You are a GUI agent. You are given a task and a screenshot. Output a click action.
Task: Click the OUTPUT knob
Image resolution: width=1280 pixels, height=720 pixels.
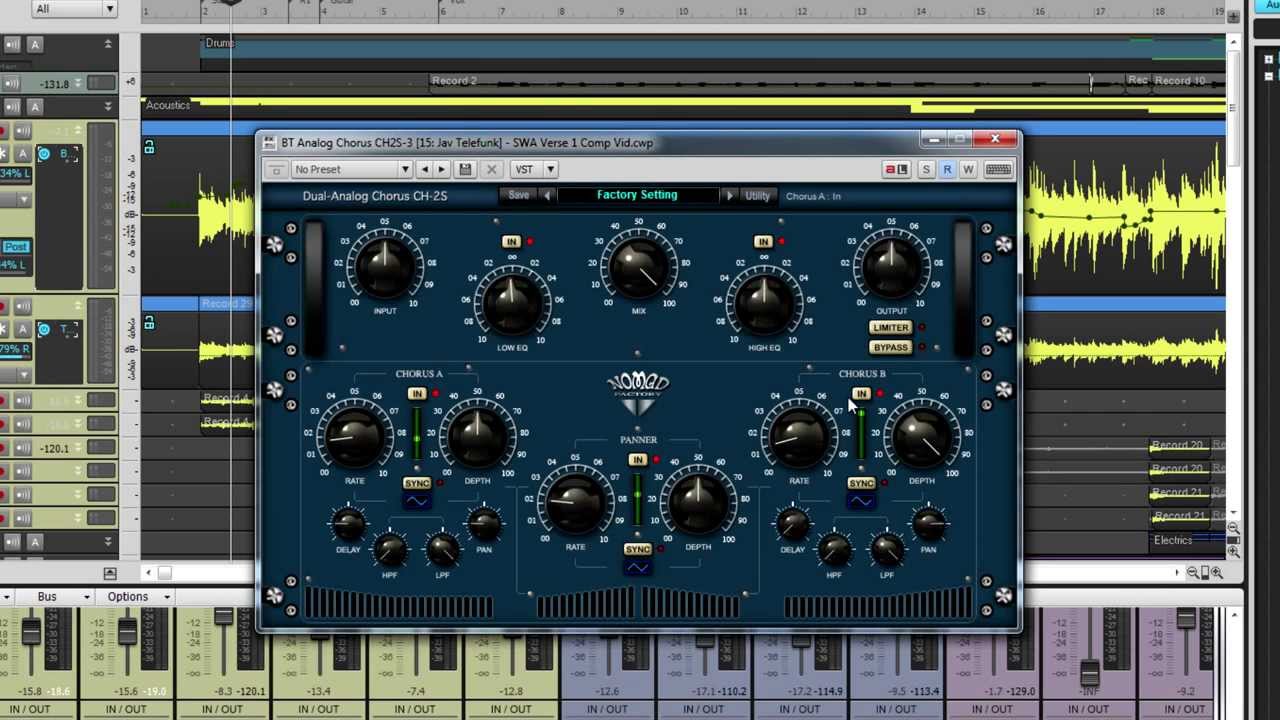click(890, 268)
